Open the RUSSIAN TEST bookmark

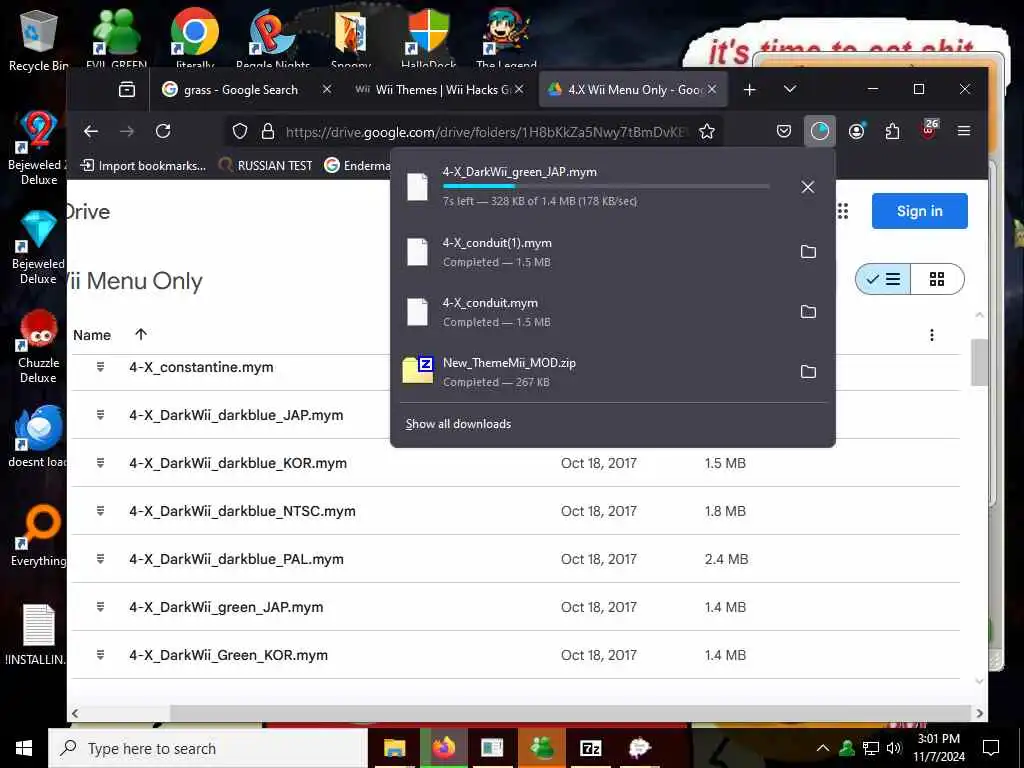pos(265,165)
